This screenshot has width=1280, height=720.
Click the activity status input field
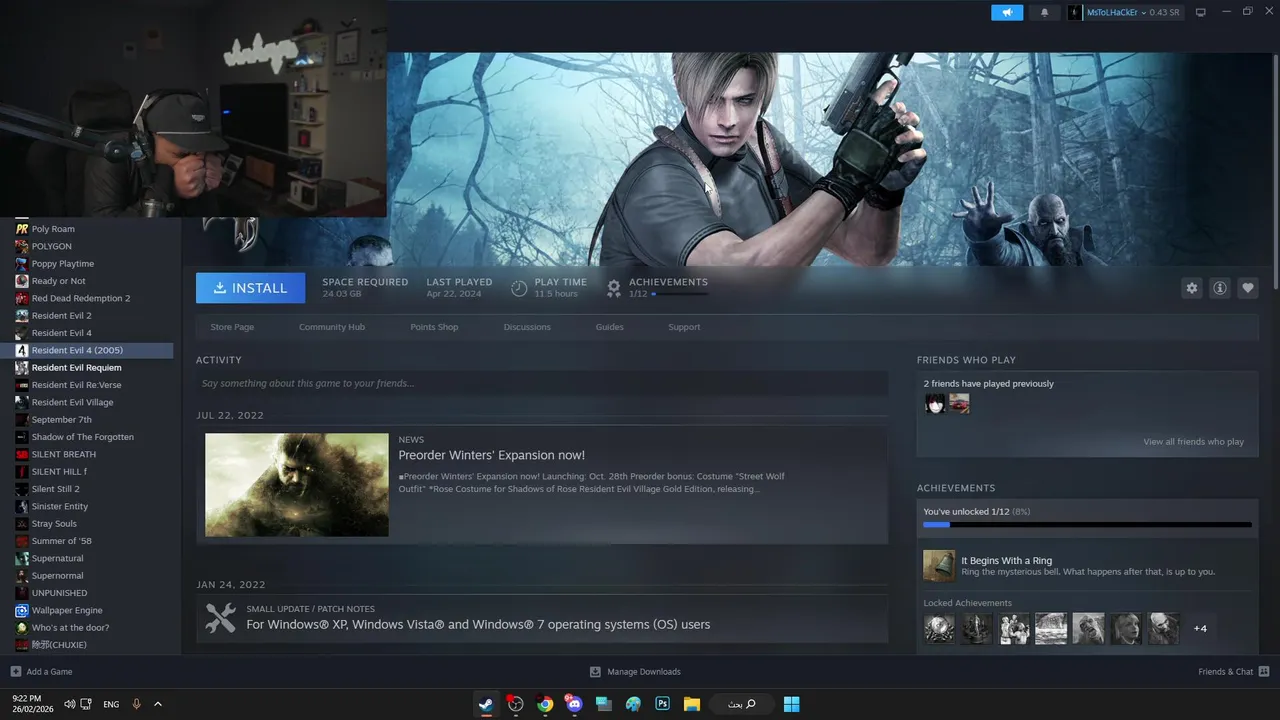542,383
